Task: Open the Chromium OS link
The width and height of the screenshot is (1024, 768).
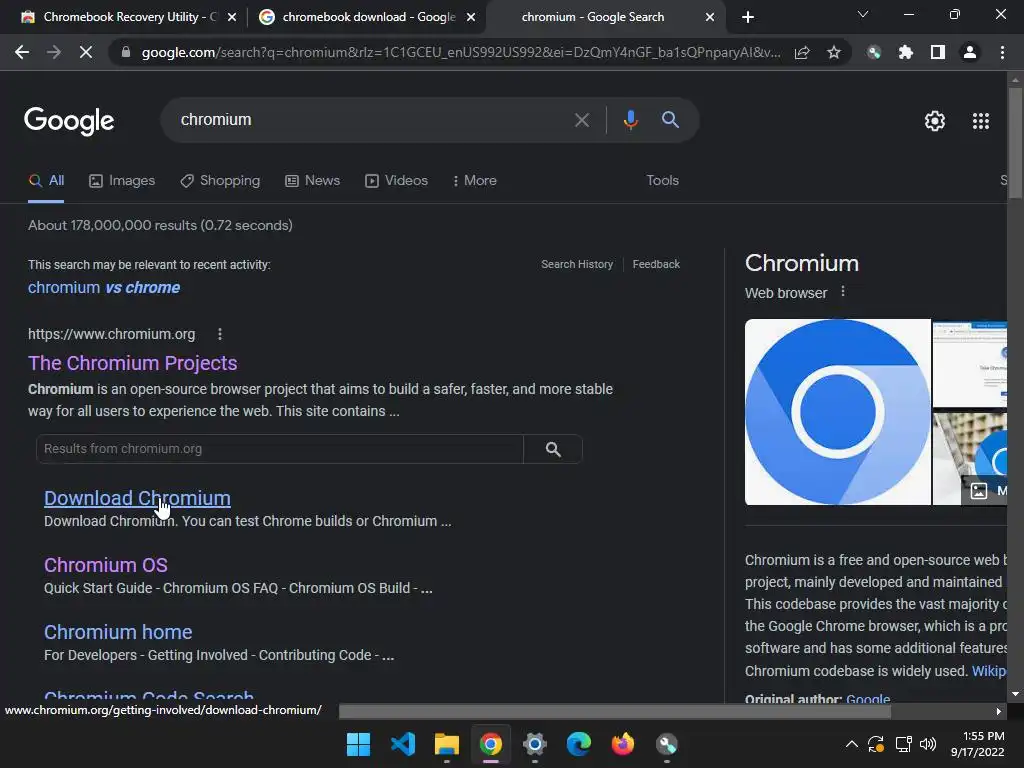Action: tap(106, 566)
